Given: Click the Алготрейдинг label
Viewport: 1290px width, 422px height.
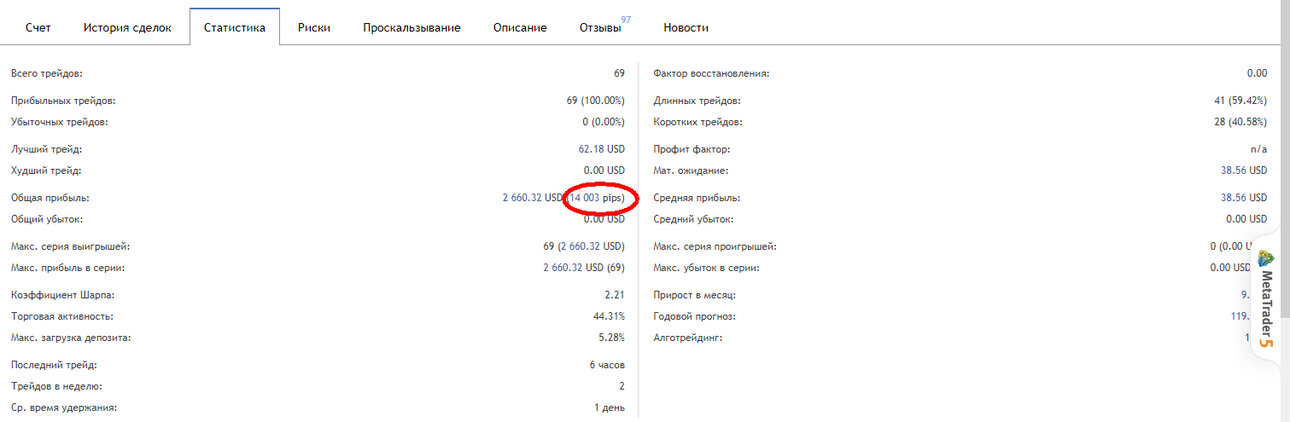Looking at the screenshot, I should point(687,338).
